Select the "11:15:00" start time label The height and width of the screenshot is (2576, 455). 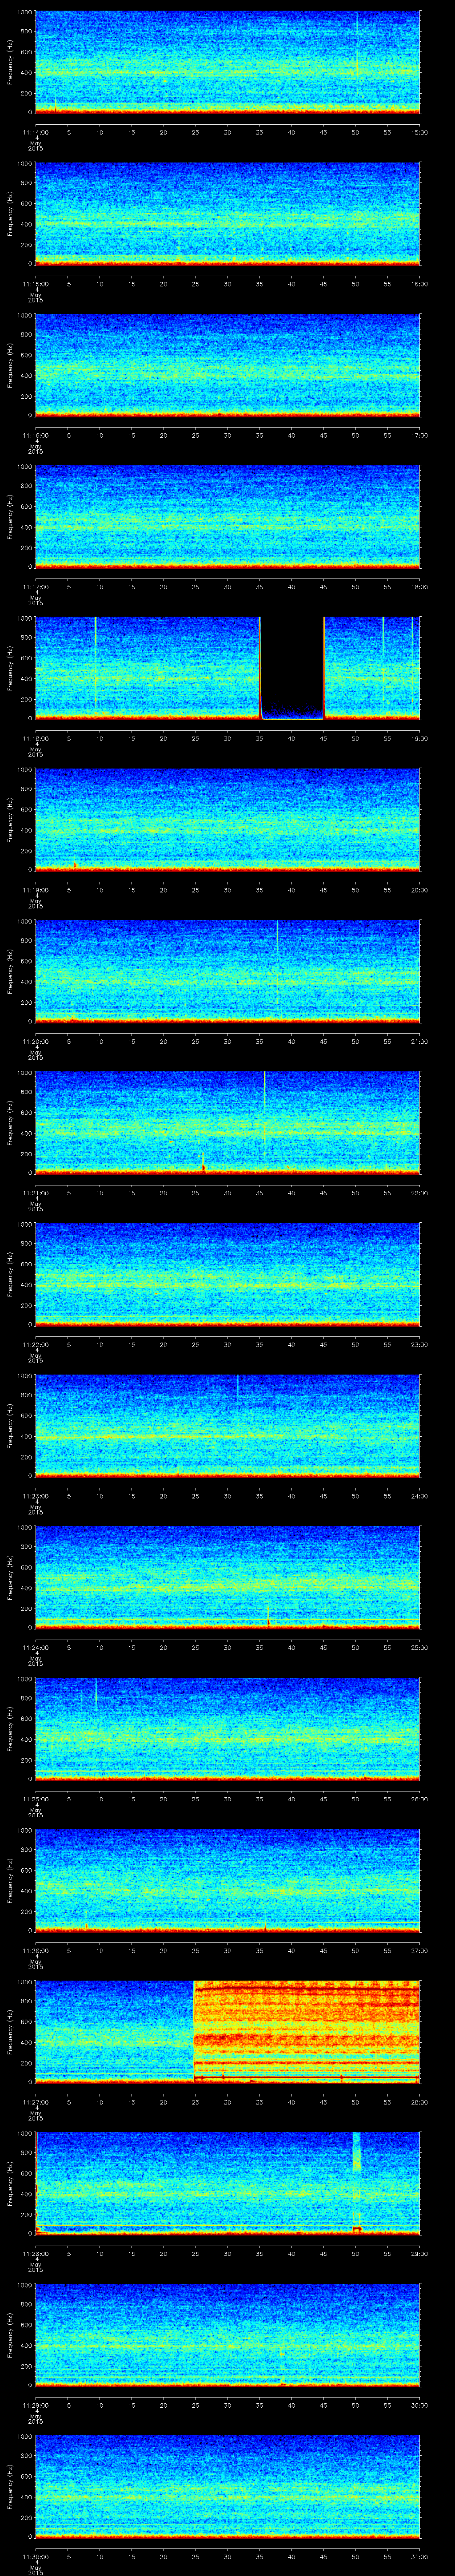tap(36, 284)
